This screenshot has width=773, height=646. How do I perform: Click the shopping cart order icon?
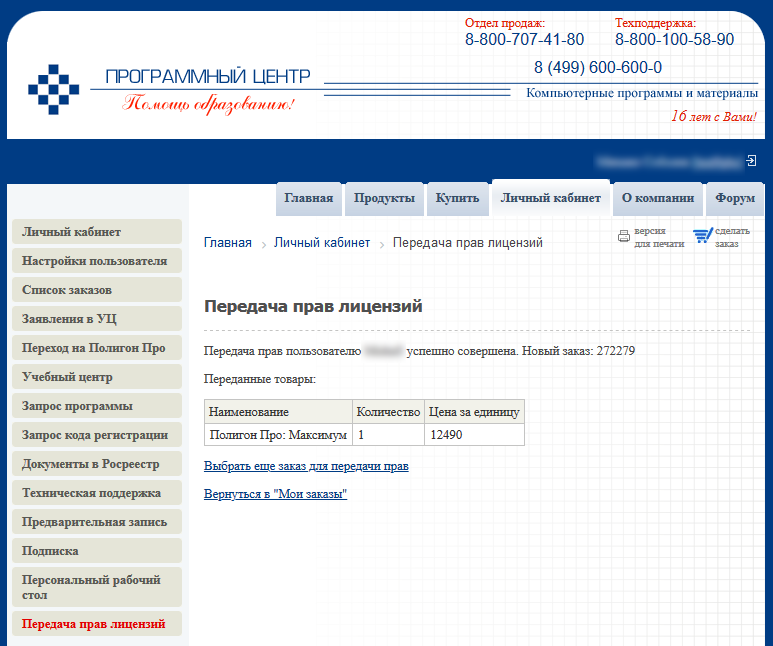(703, 236)
